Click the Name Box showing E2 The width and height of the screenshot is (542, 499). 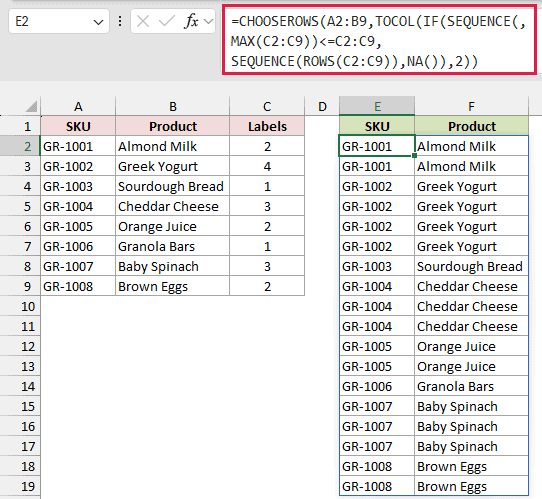pyautogui.click(x=59, y=21)
